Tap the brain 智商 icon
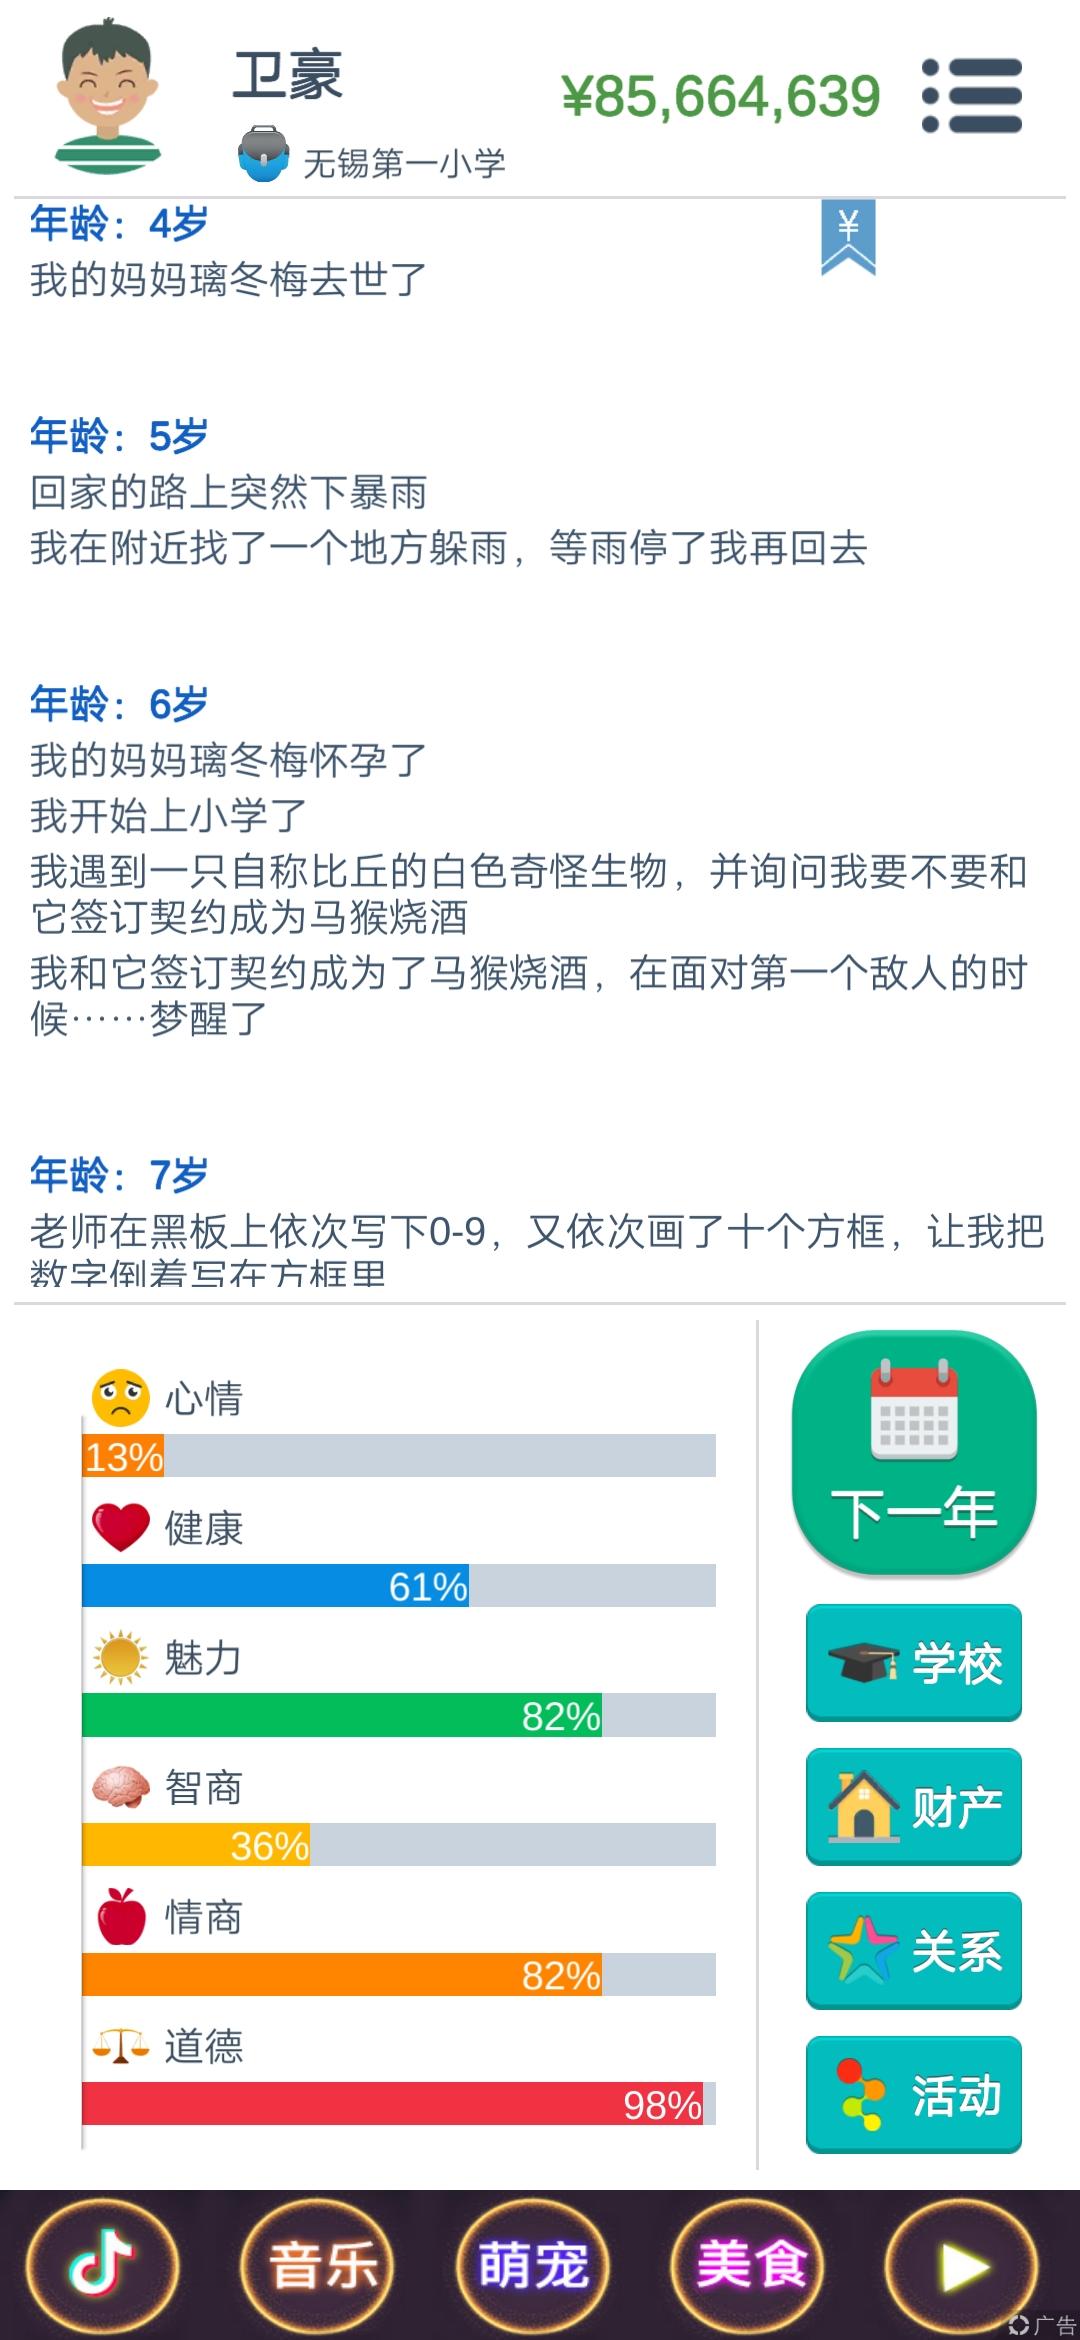Image resolution: width=1080 pixels, height=2340 pixels. coord(120,1787)
